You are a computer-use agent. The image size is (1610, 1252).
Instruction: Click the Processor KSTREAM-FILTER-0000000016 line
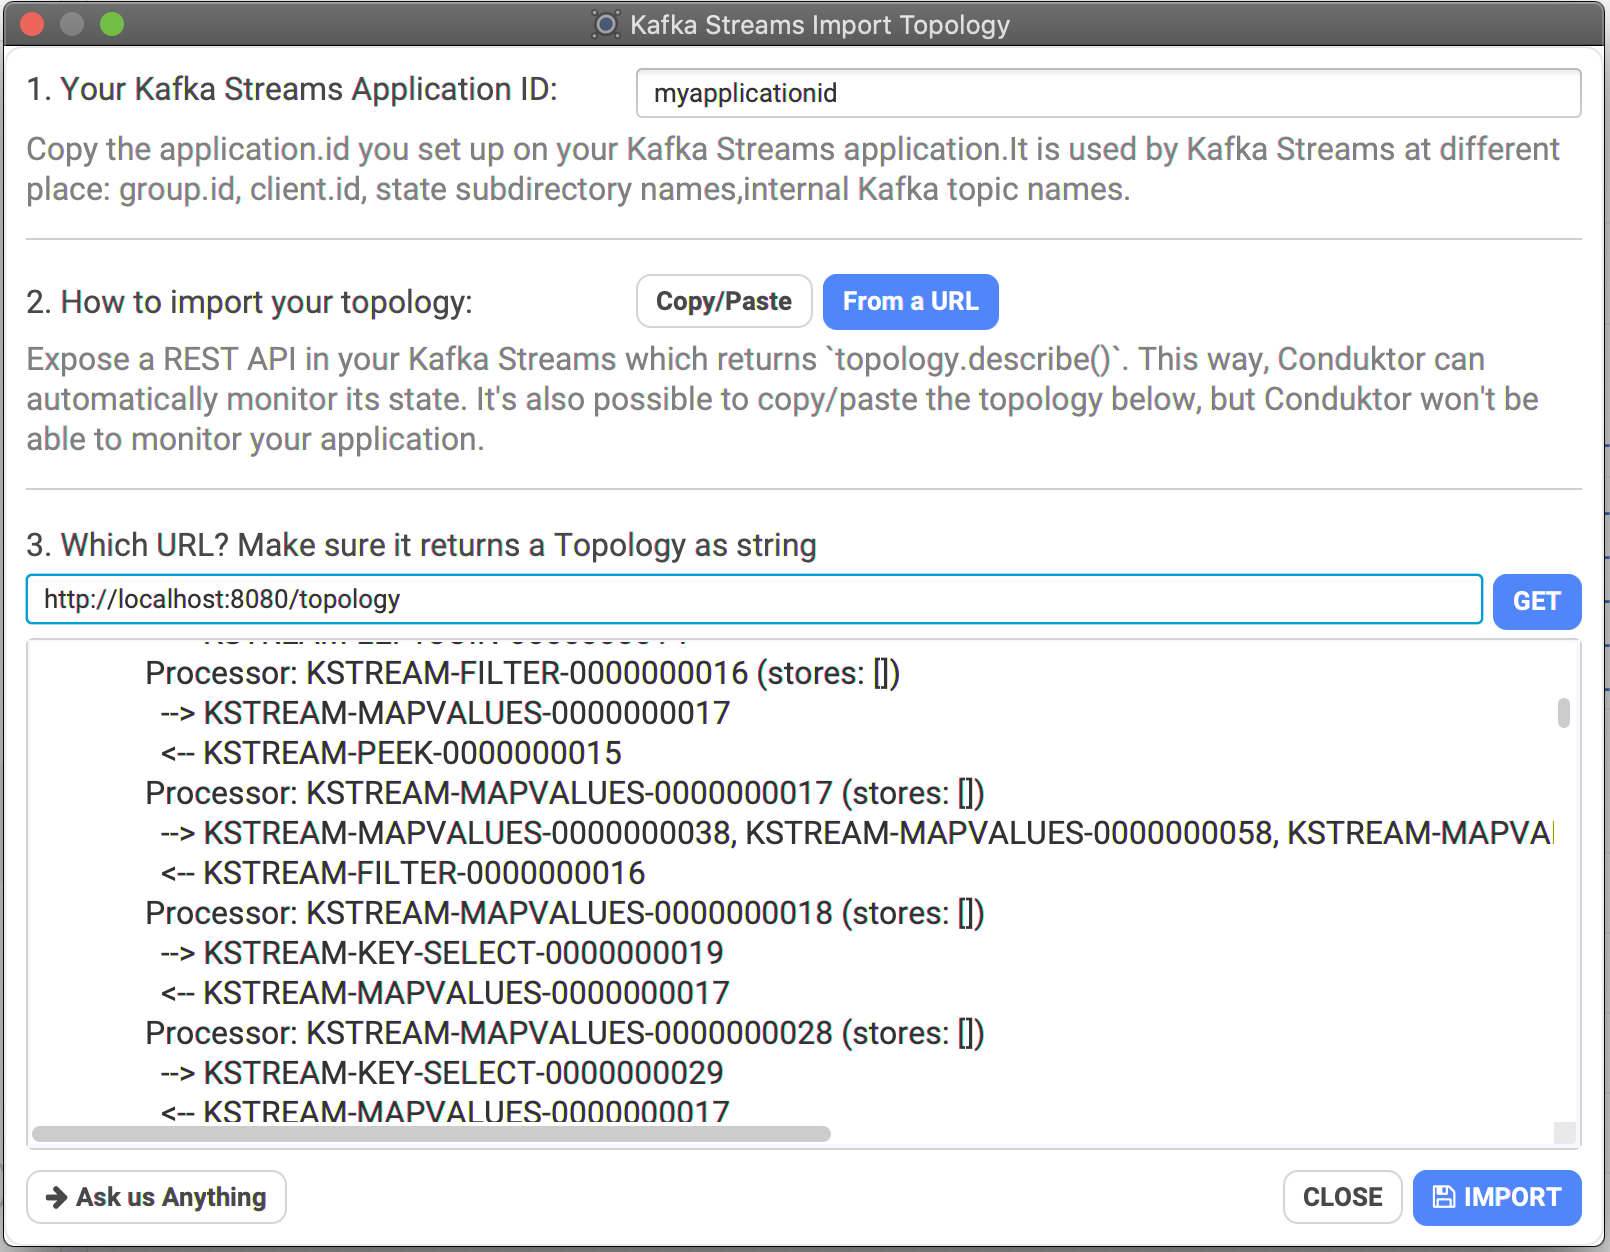tap(522, 673)
